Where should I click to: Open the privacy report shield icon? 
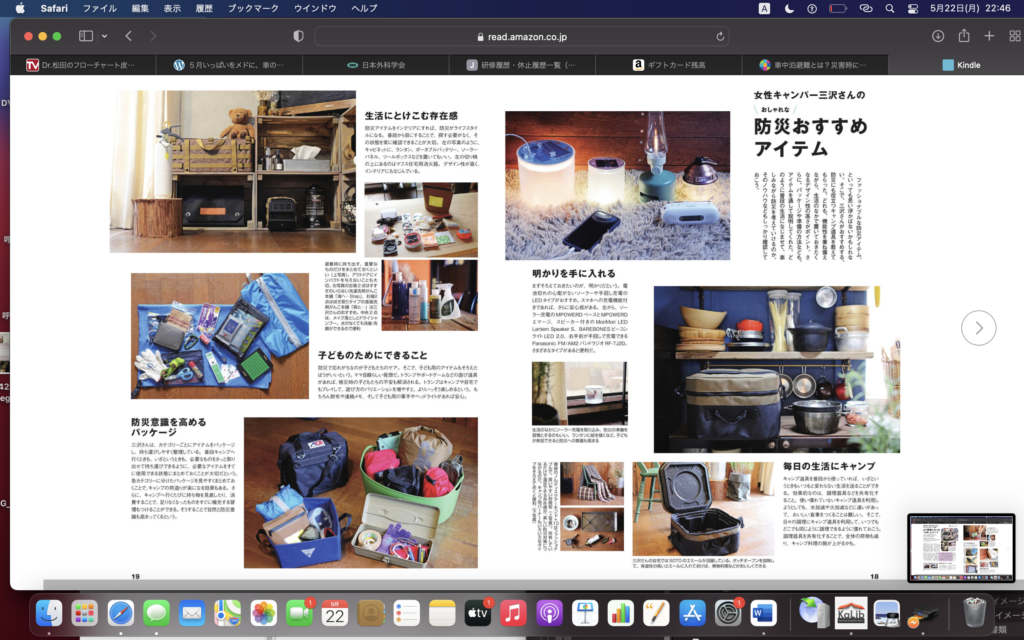tap(297, 36)
